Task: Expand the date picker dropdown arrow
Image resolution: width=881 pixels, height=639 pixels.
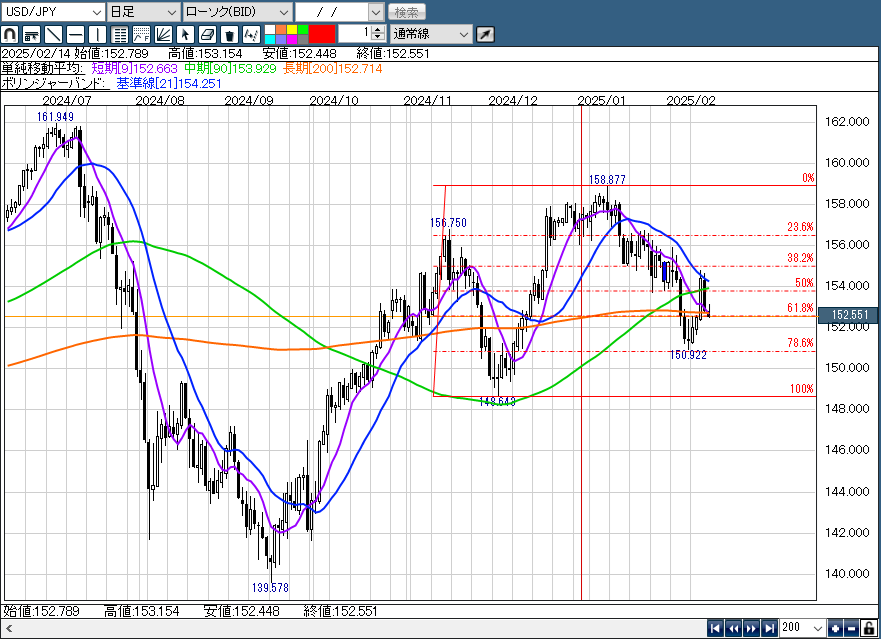Action: [376, 12]
